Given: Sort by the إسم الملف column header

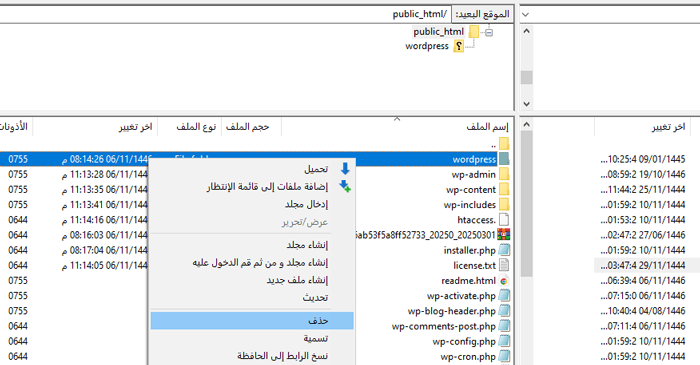Looking at the screenshot, I should (x=397, y=127).
